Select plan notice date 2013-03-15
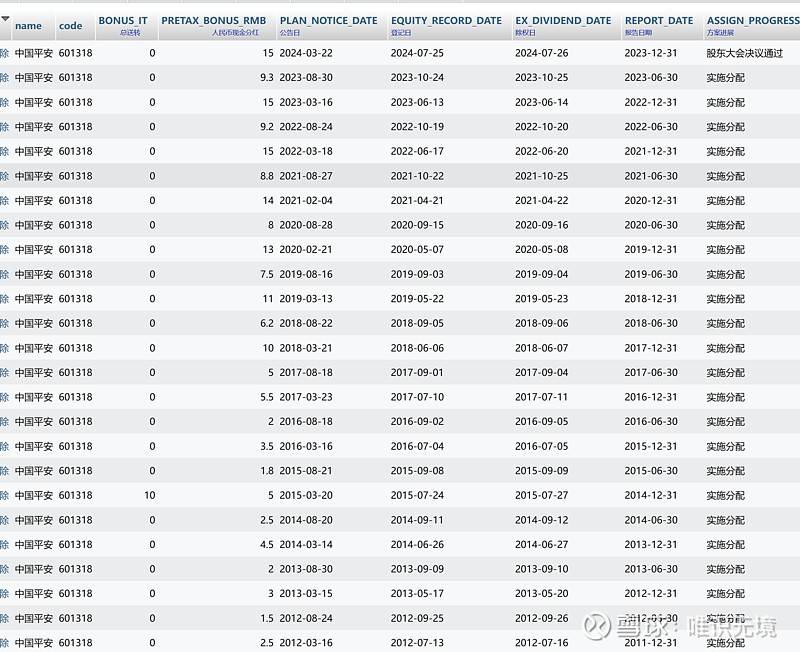Viewport: 800px width, 652px height. pos(306,593)
